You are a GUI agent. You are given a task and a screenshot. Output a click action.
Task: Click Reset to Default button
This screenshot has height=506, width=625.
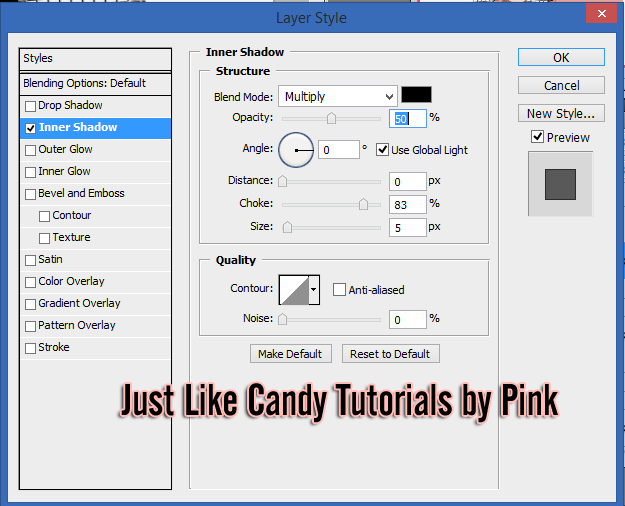[x=391, y=354]
